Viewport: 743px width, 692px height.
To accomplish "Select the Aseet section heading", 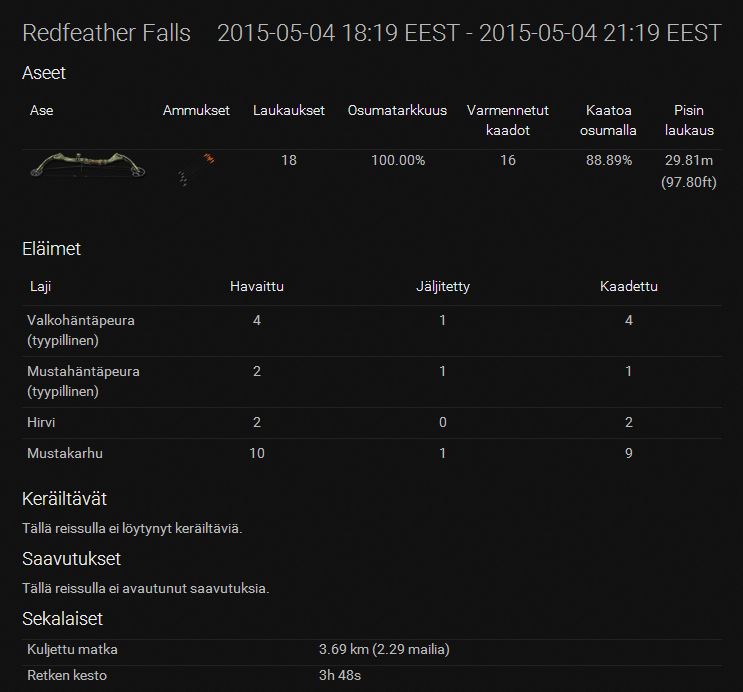I will pyautogui.click(x=44, y=73).
